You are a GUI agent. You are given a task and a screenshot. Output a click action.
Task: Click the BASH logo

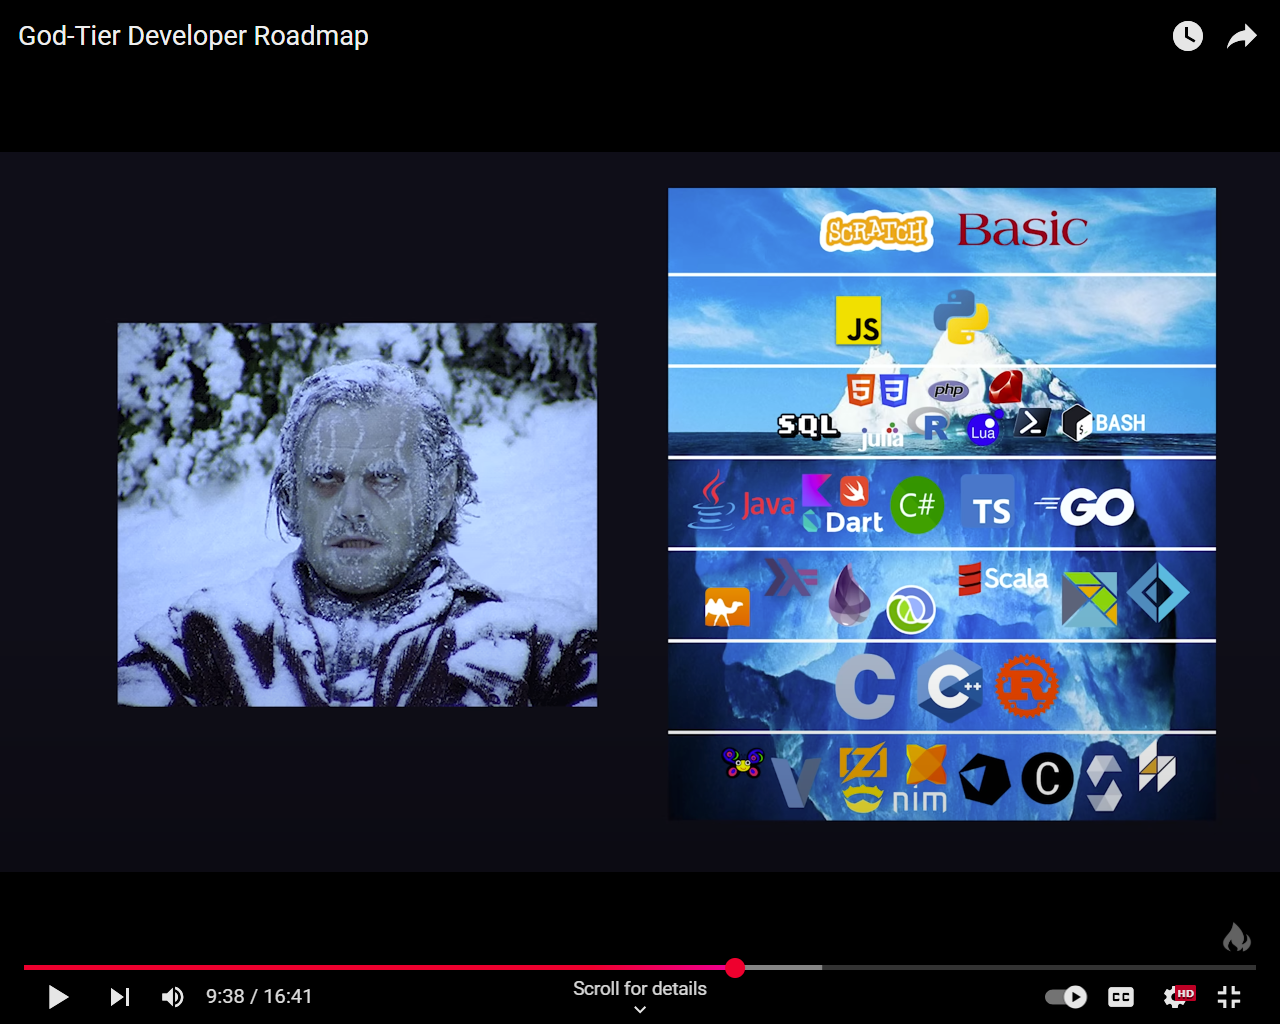[x=1104, y=423]
